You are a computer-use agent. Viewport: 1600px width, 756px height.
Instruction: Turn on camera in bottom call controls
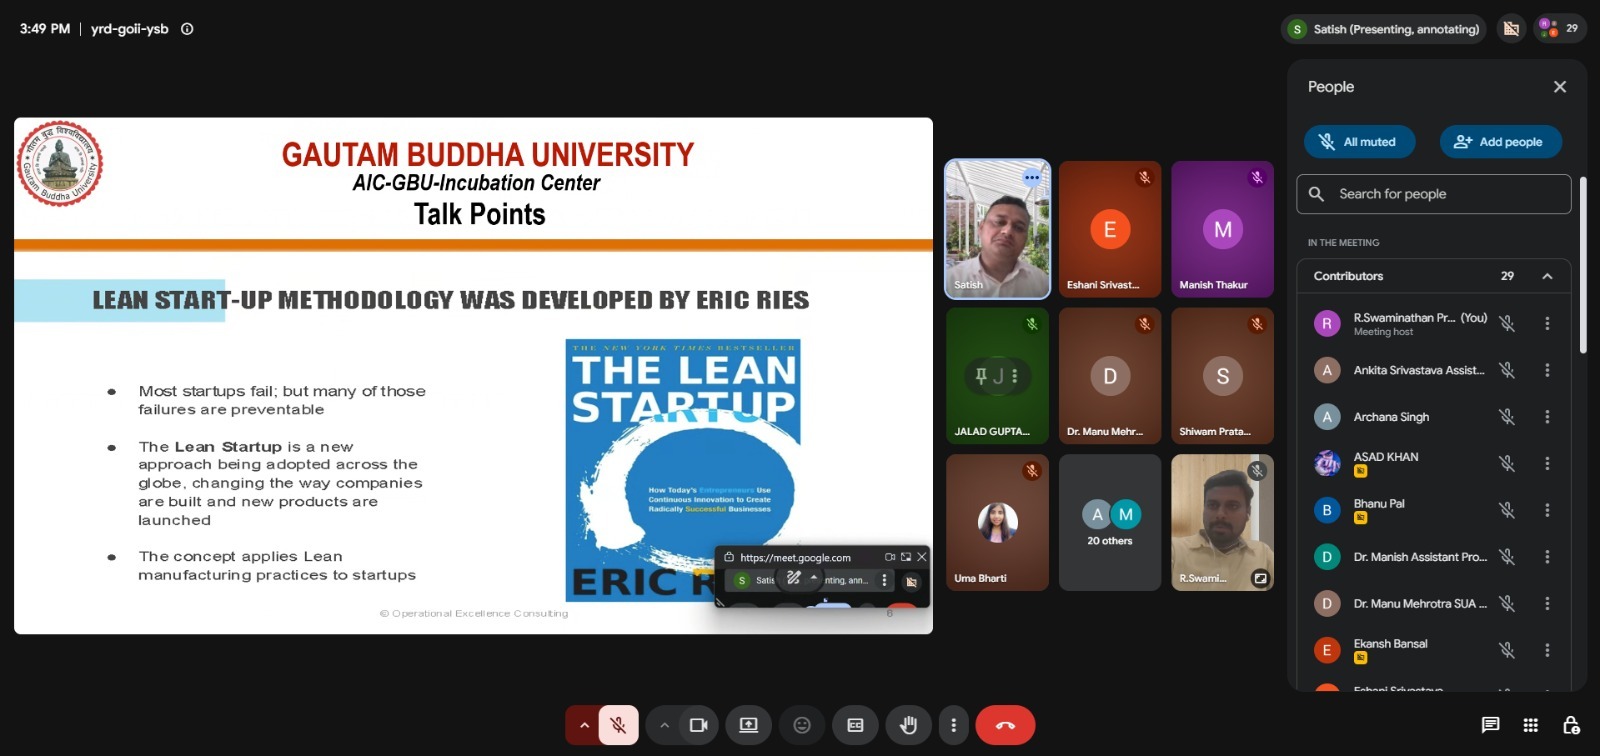(699, 725)
